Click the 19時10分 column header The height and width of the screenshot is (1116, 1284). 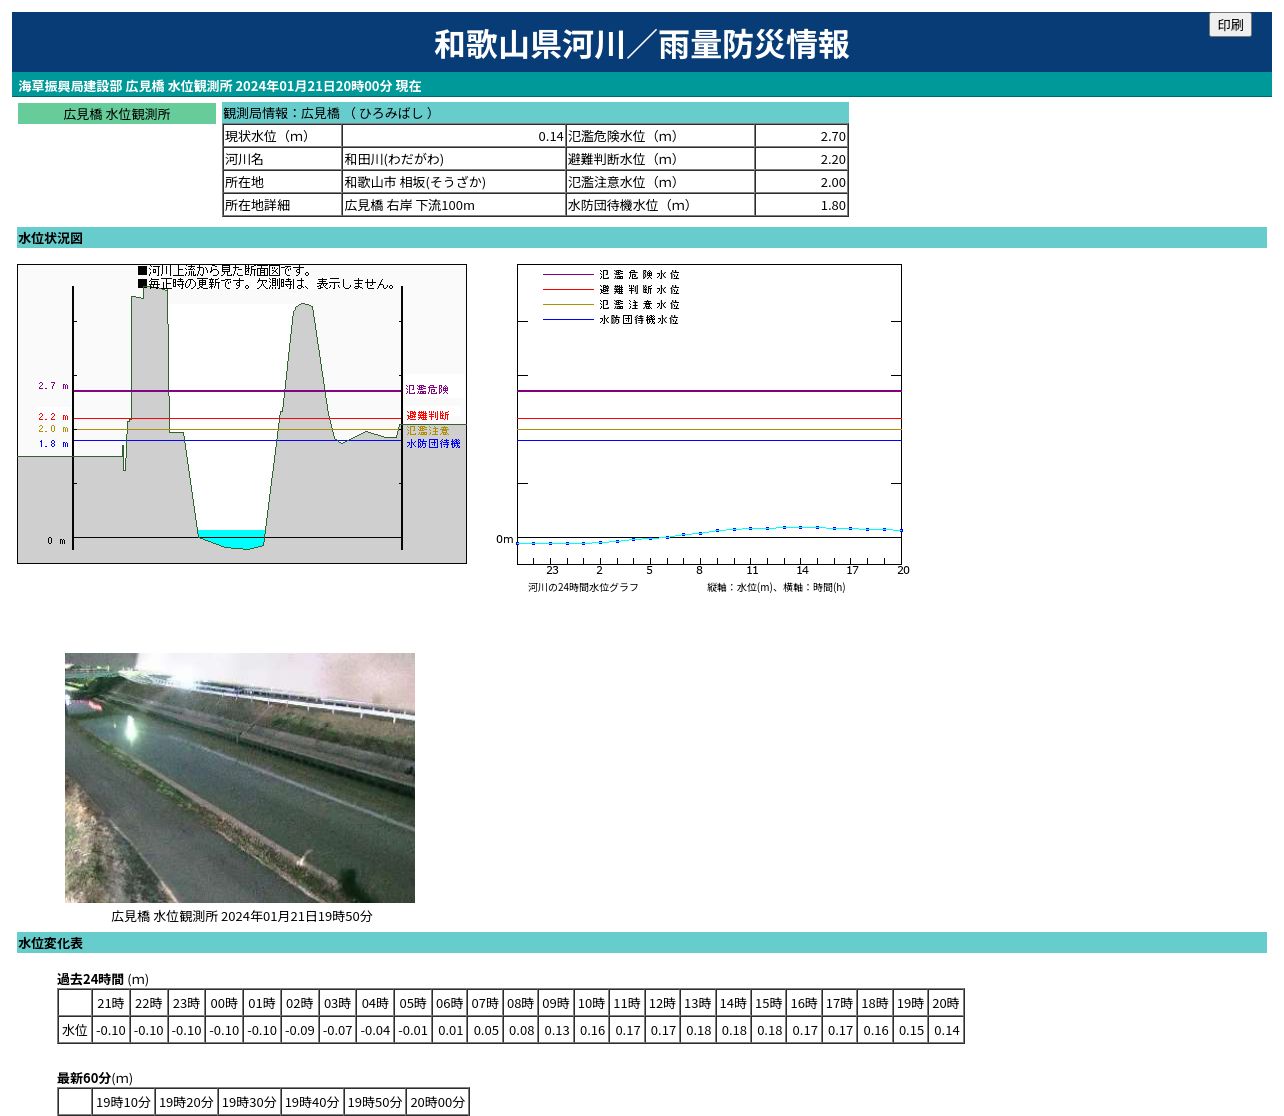point(124,1102)
